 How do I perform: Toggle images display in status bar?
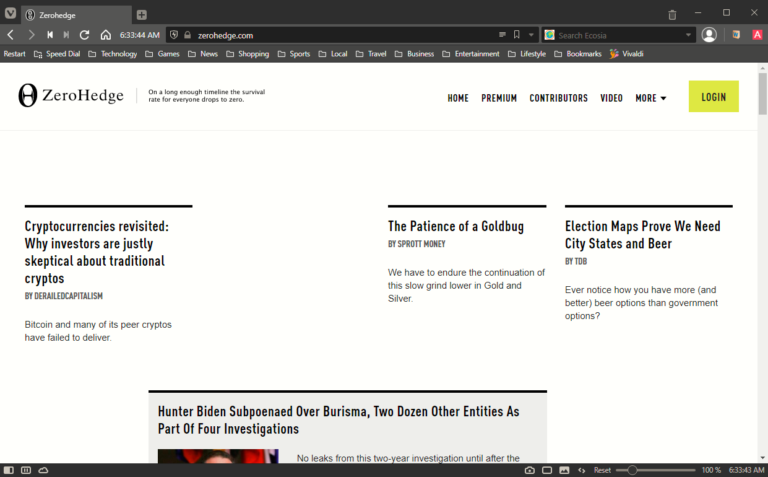coord(564,470)
